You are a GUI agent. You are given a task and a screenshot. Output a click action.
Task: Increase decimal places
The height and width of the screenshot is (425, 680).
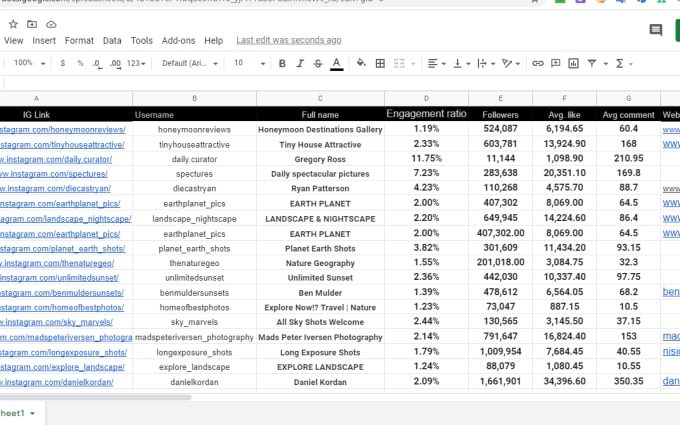coord(115,64)
